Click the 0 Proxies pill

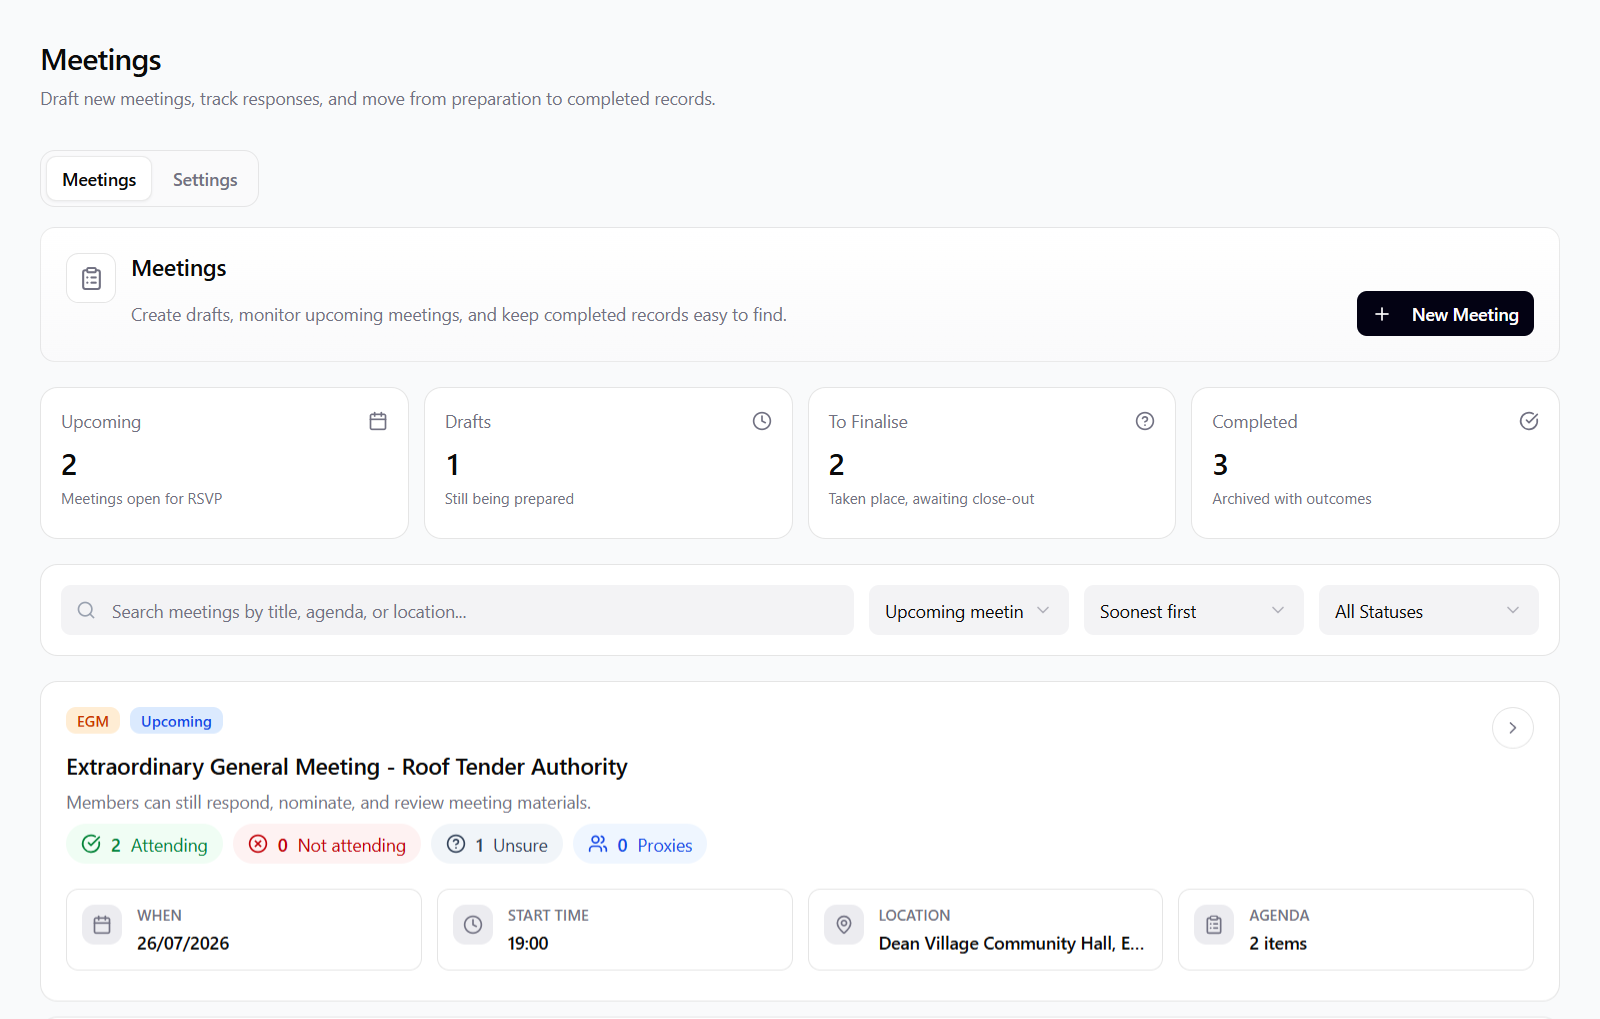640,845
